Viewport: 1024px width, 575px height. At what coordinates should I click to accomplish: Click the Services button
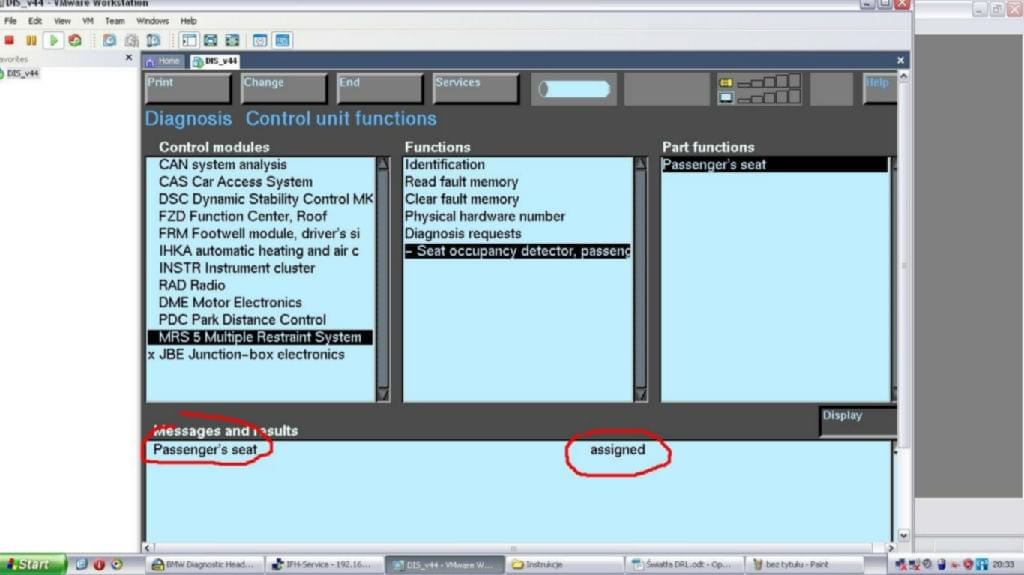coord(475,88)
